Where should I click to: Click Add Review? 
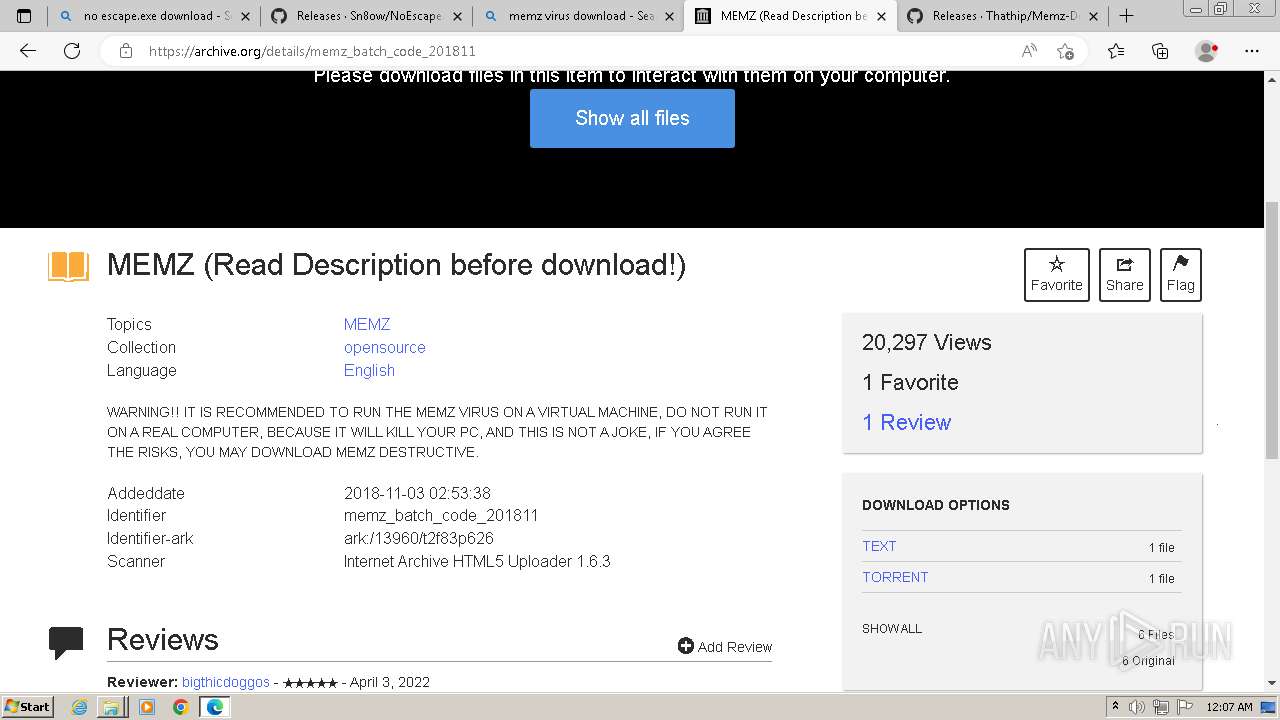tap(725, 646)
